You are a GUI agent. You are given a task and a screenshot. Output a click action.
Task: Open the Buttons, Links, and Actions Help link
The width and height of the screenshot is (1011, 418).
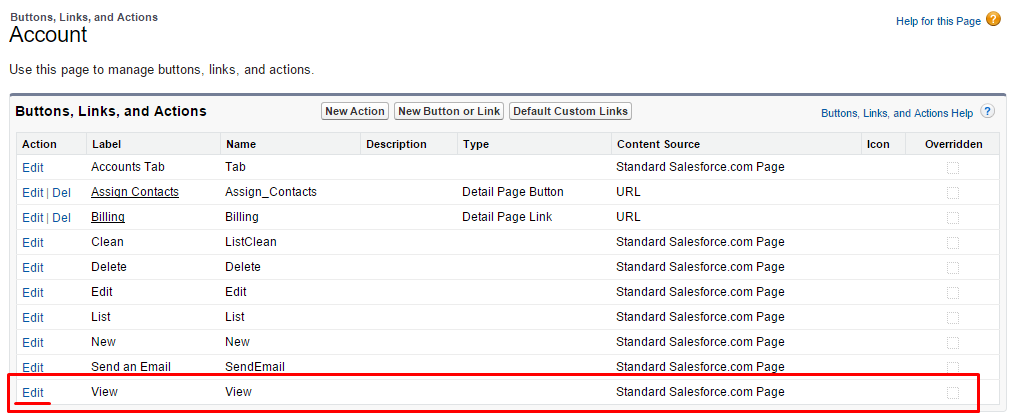896,114
